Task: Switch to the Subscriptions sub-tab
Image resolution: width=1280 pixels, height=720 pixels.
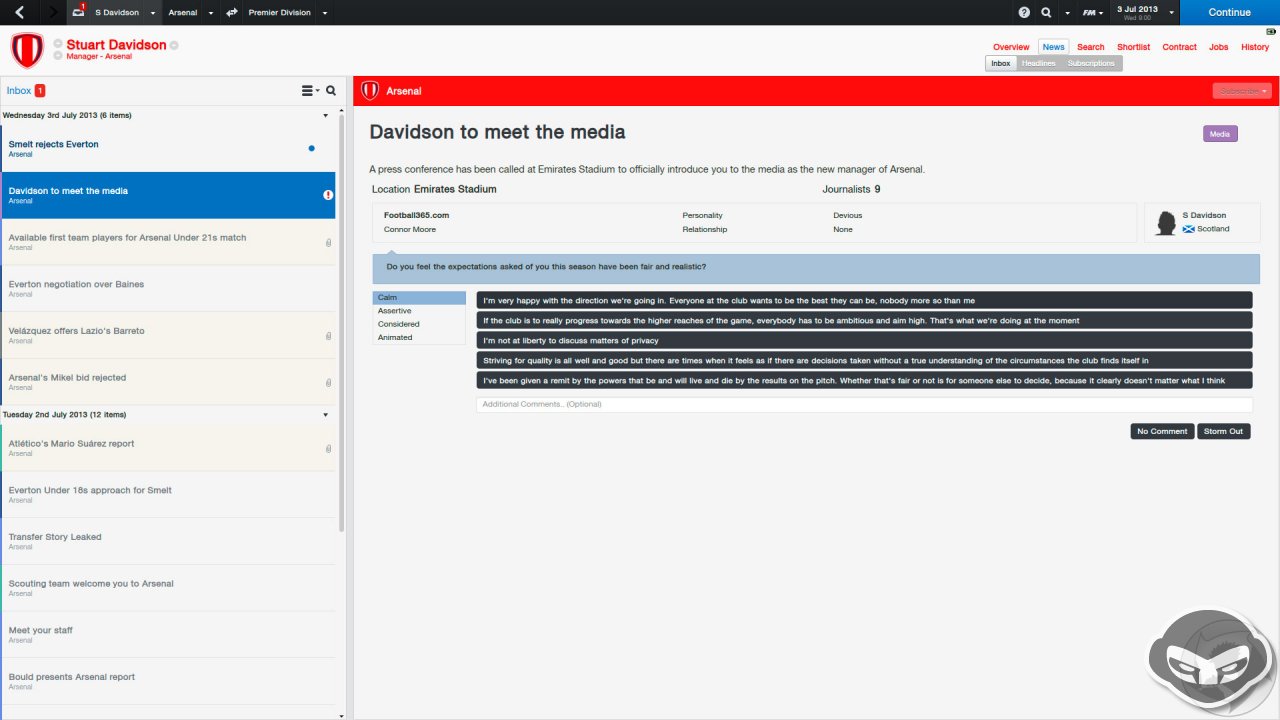Action: coord(1091,63)
